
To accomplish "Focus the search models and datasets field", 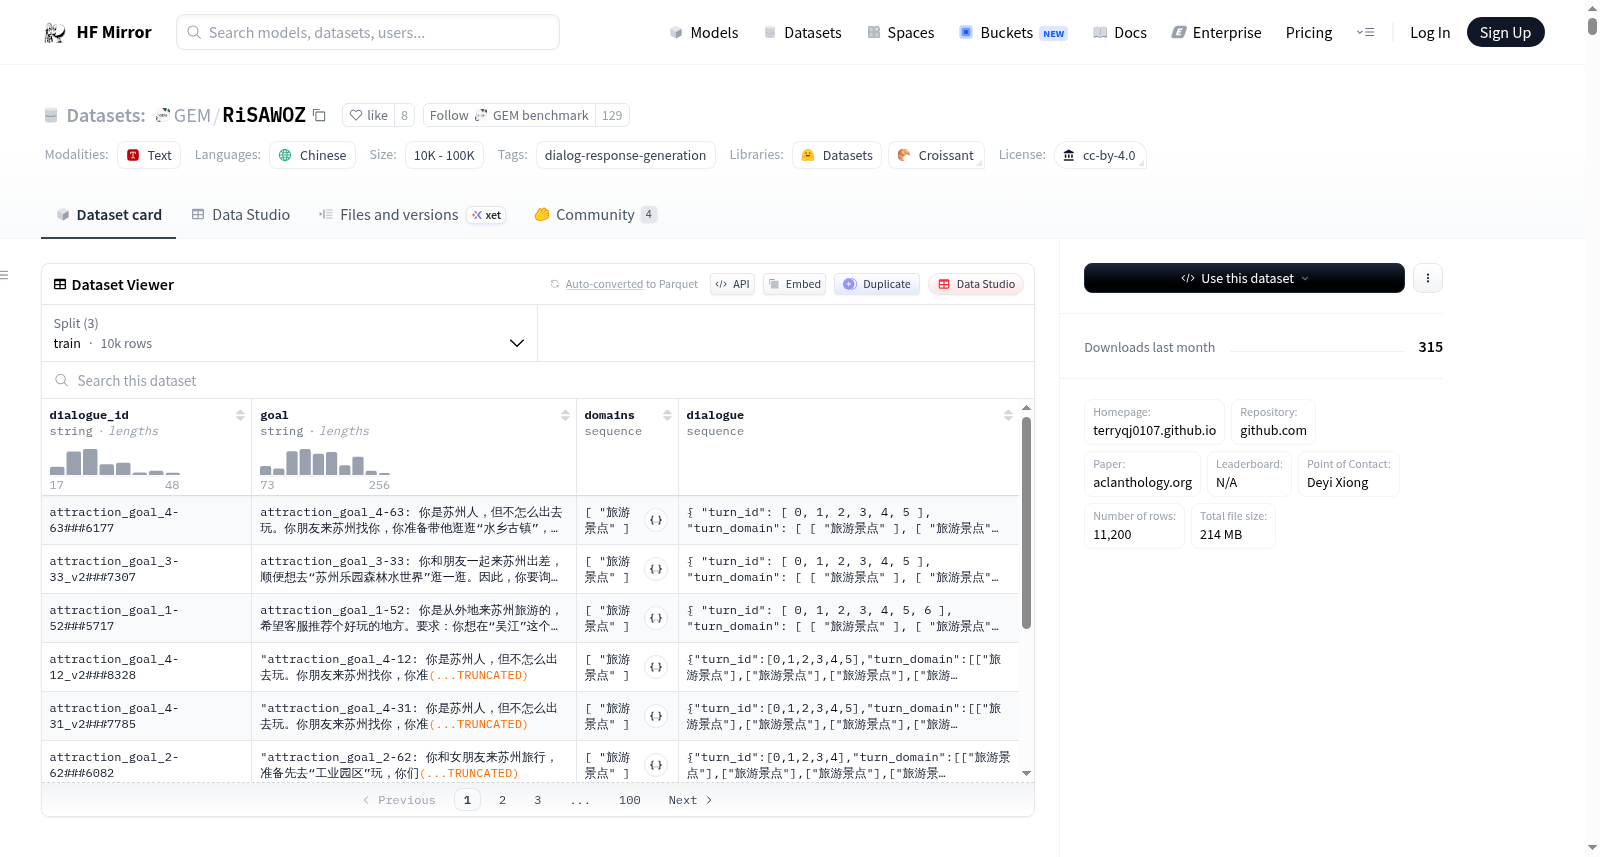I will click(368, 32).
